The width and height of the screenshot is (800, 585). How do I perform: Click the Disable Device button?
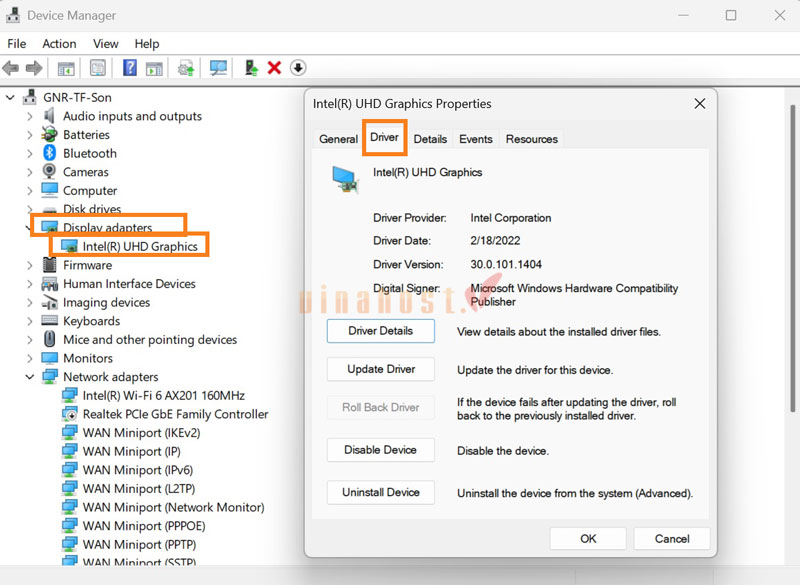(x=381, y=450)
